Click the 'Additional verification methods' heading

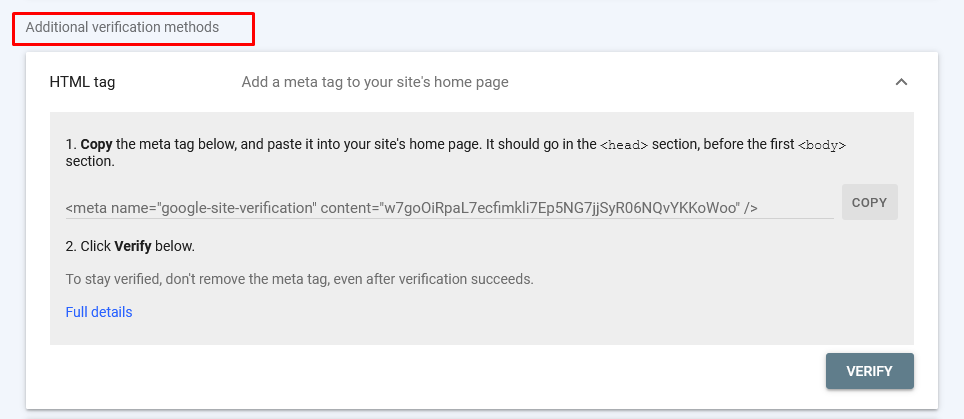(122, 27)
